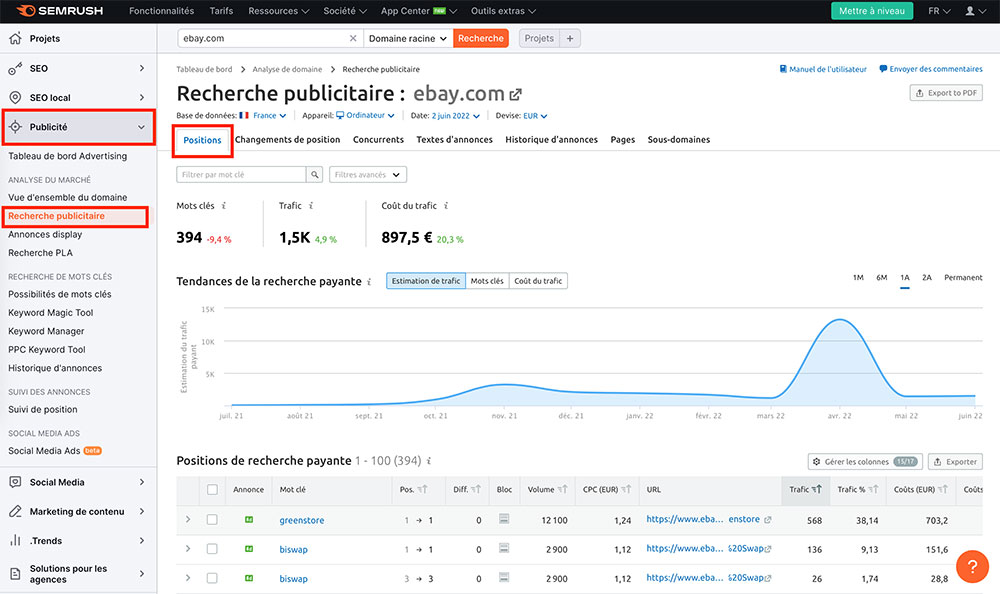The width and height of the screenshot is (1000, 594).
Task: Switch chart to Estimation de trafic
Action: tap(425, 281)
